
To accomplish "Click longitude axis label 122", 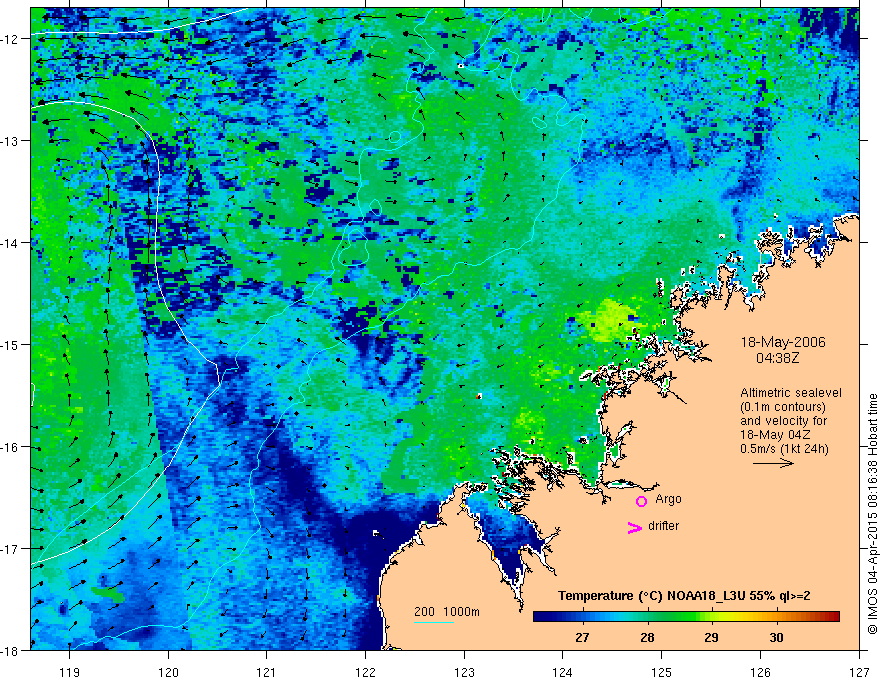I will tap(365, 672).
